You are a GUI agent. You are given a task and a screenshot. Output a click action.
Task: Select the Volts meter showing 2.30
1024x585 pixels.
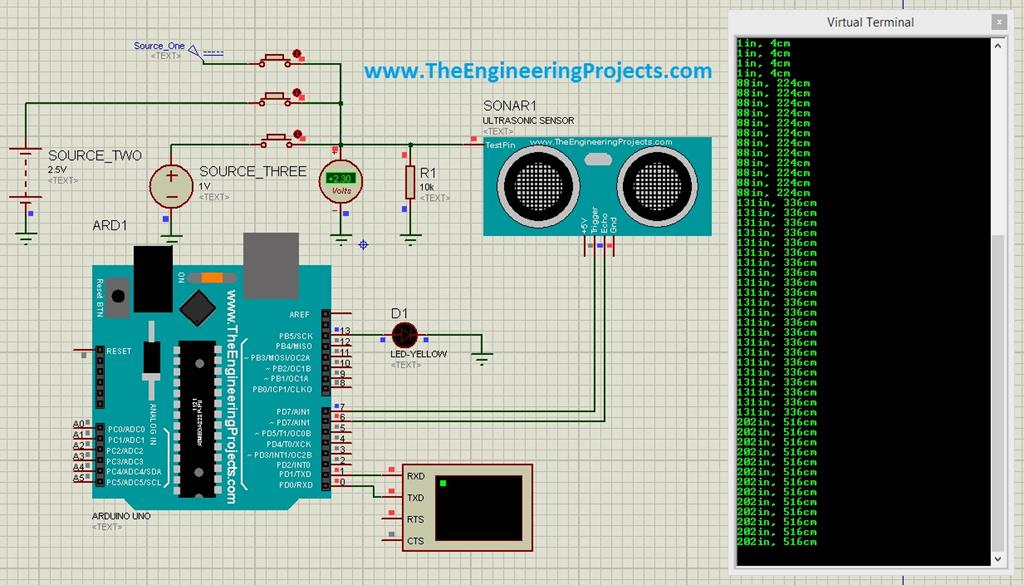tap(339, 181)
